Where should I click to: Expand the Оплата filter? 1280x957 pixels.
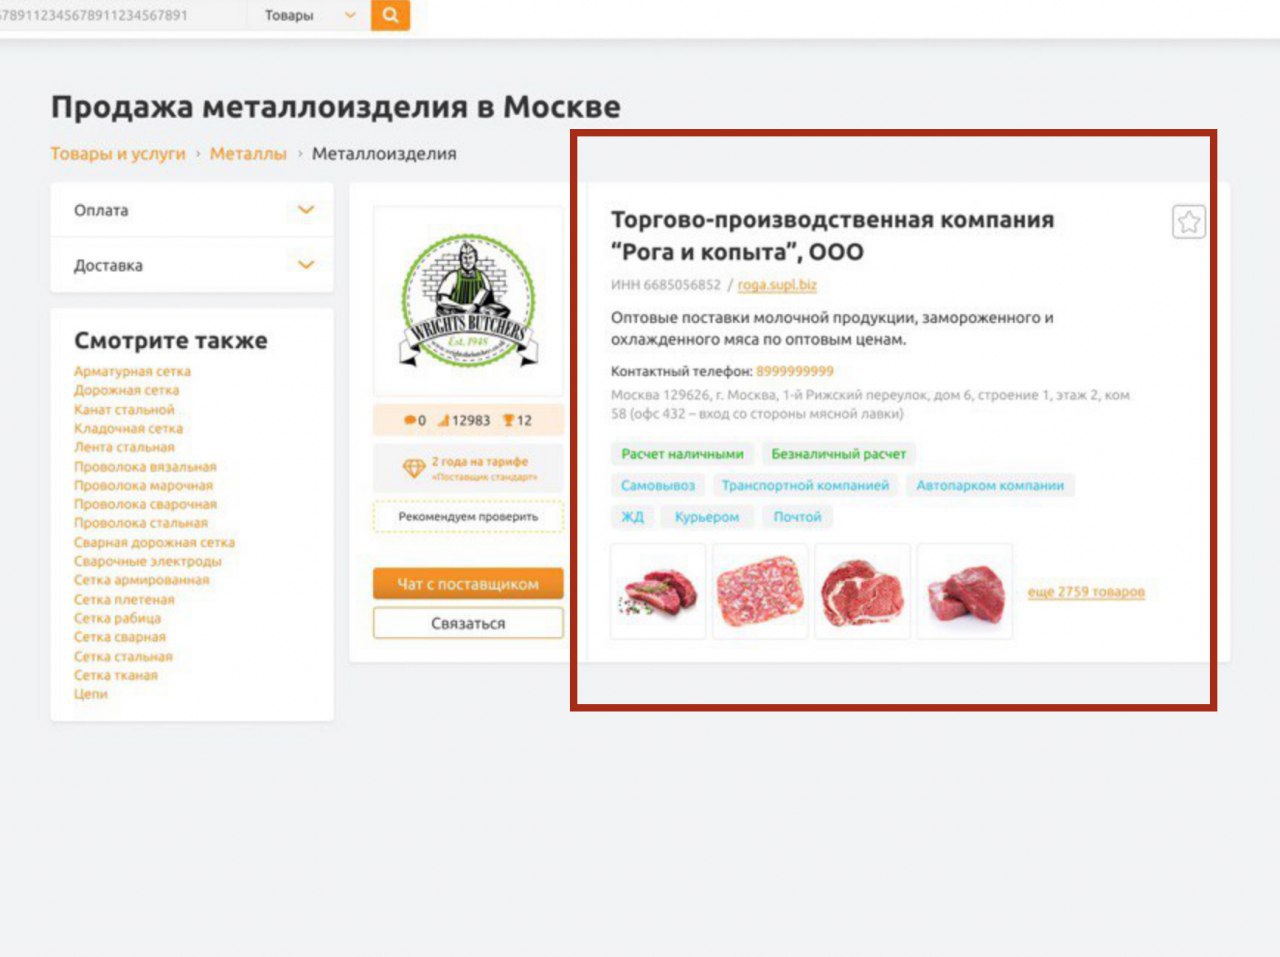pyautogui.click(x=192, y=210)
